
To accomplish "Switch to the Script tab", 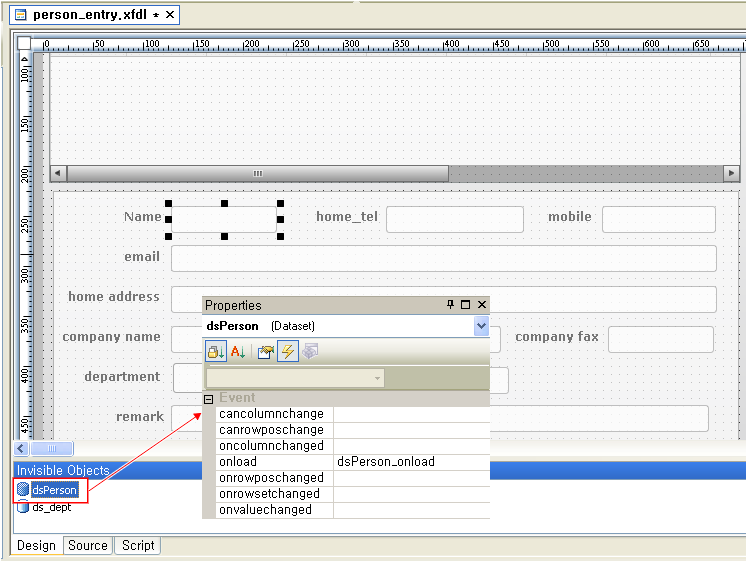I will (x=138, y=545).
